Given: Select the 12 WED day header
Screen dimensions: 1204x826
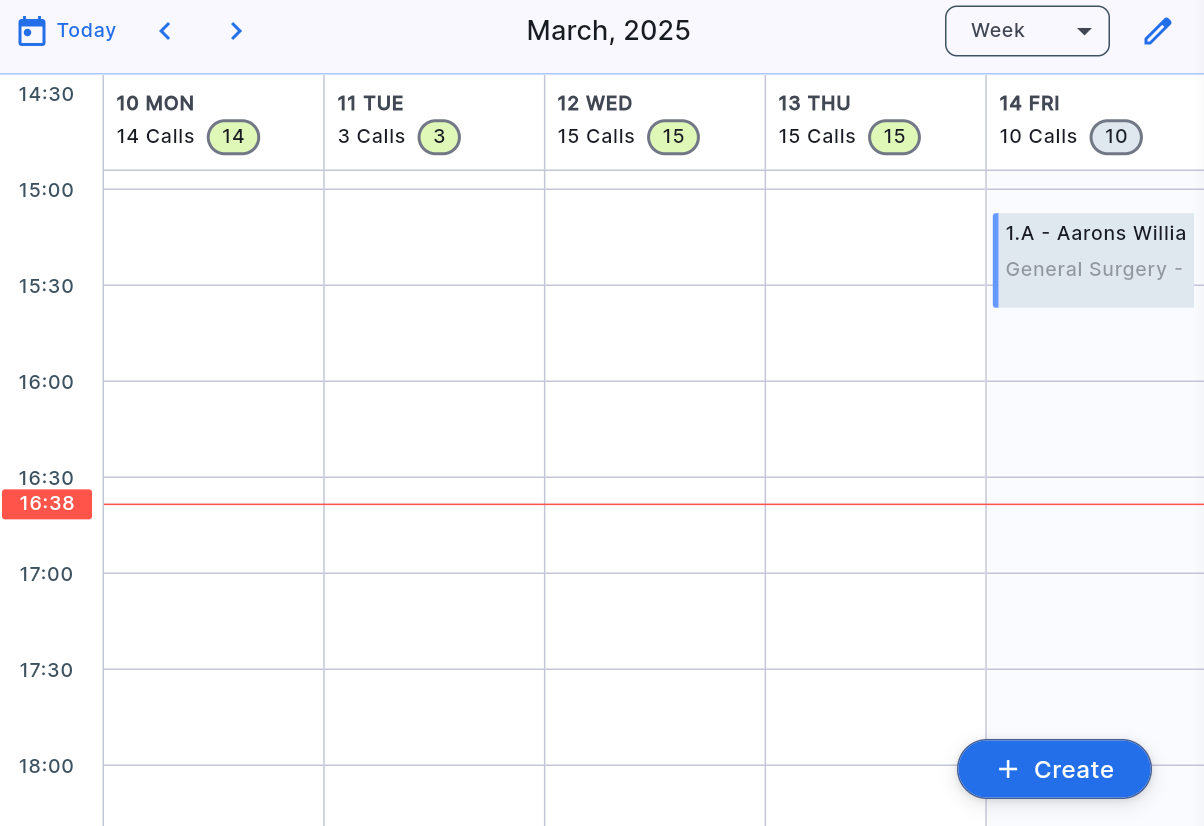Looking at the screenshot, I should click(595, 103).
